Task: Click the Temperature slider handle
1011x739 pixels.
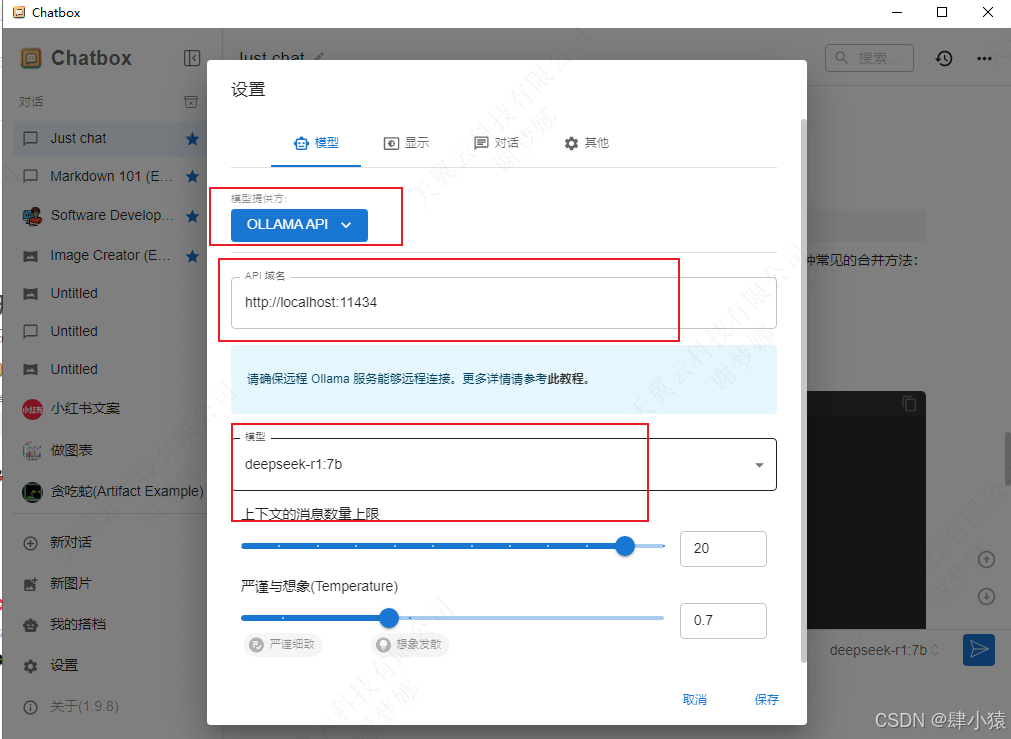Action: tap(389, 618)
